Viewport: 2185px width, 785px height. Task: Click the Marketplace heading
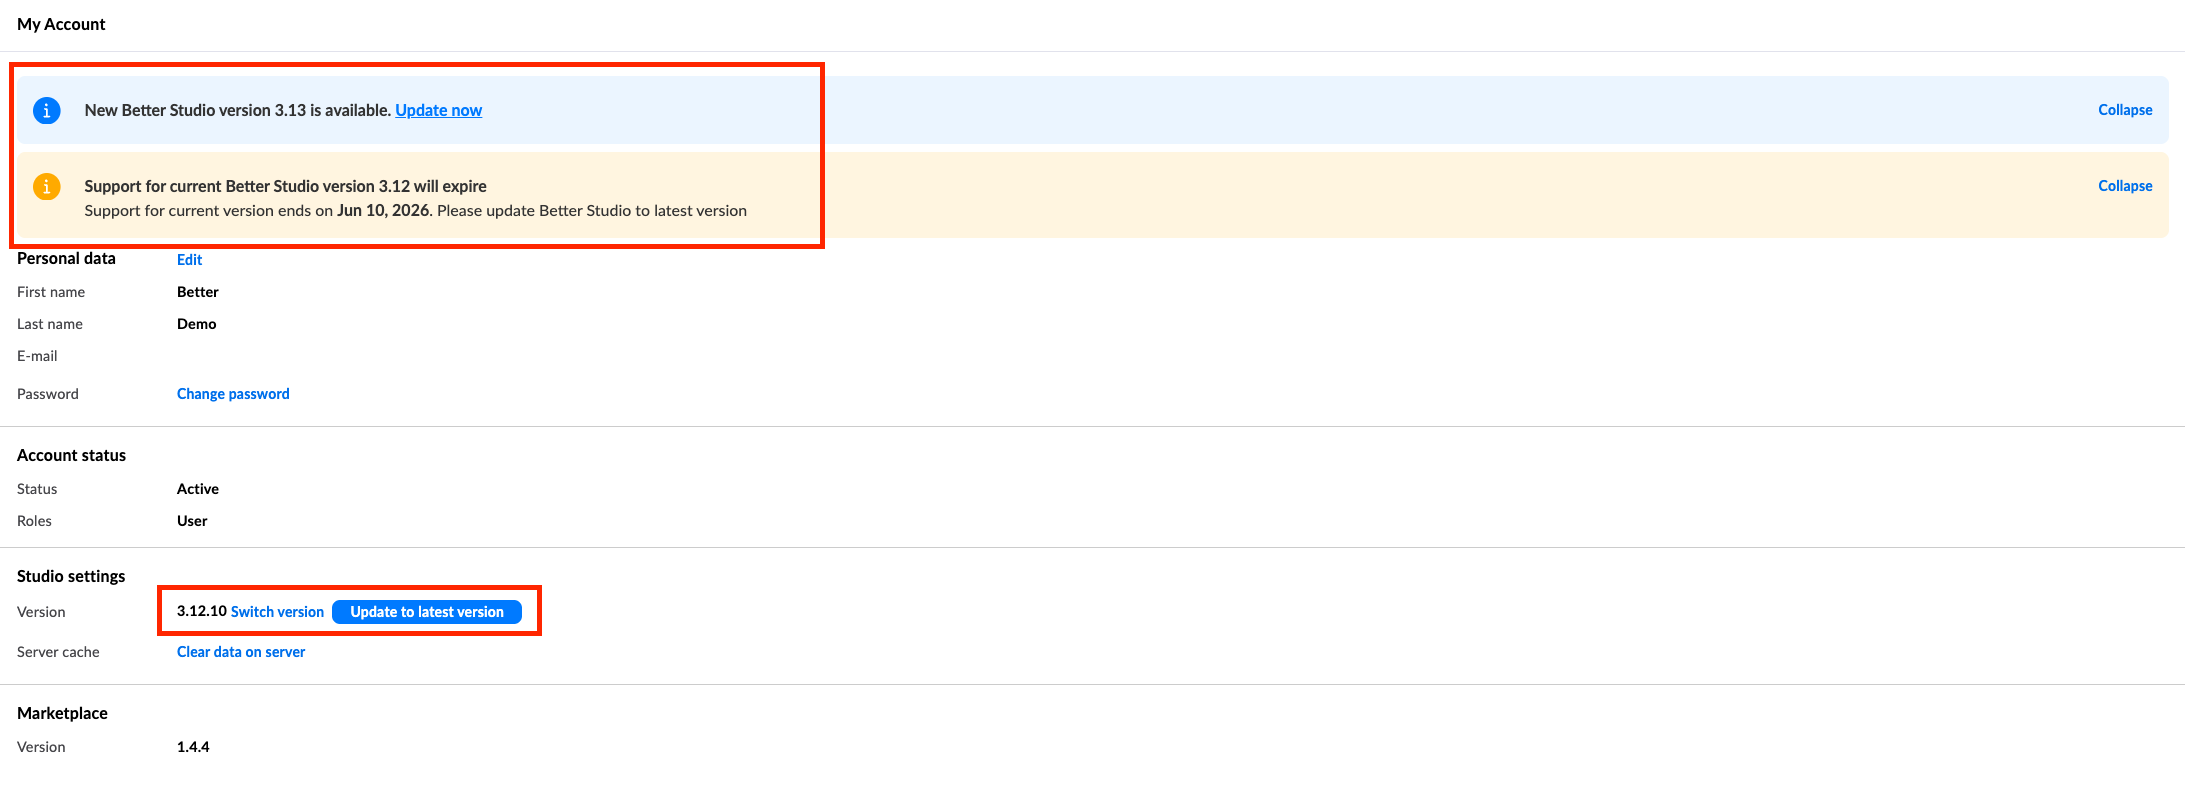(62, 713)
